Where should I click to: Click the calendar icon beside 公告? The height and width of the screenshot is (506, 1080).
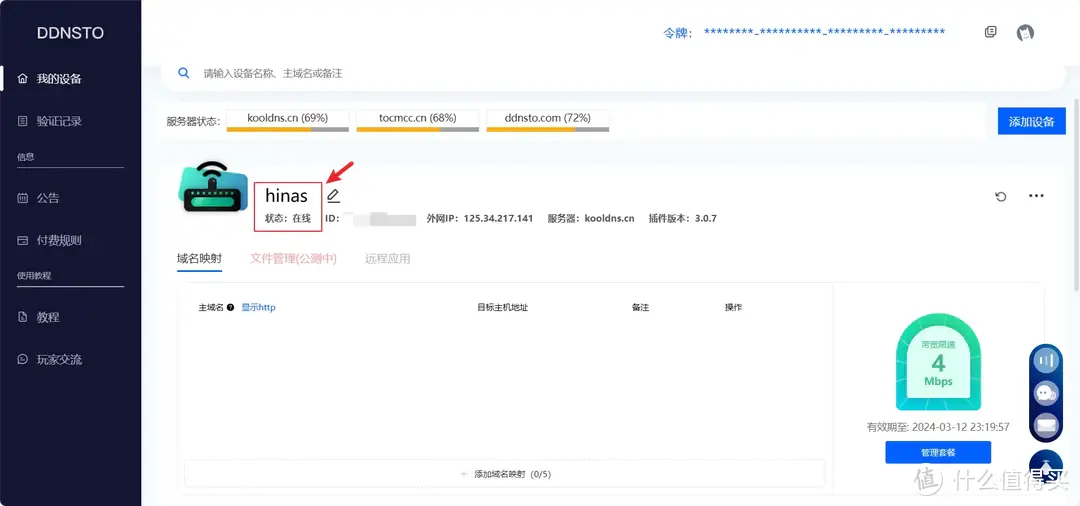coord(23,198)
